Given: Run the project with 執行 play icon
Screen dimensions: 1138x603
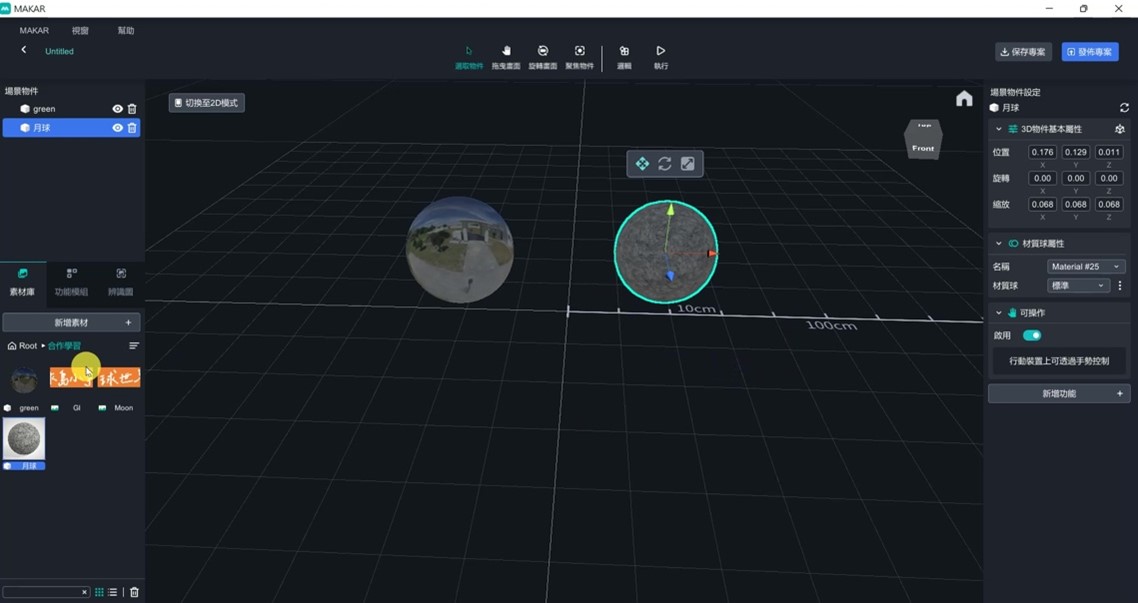Looking at the screenshot, I should (x=661, y=54).
